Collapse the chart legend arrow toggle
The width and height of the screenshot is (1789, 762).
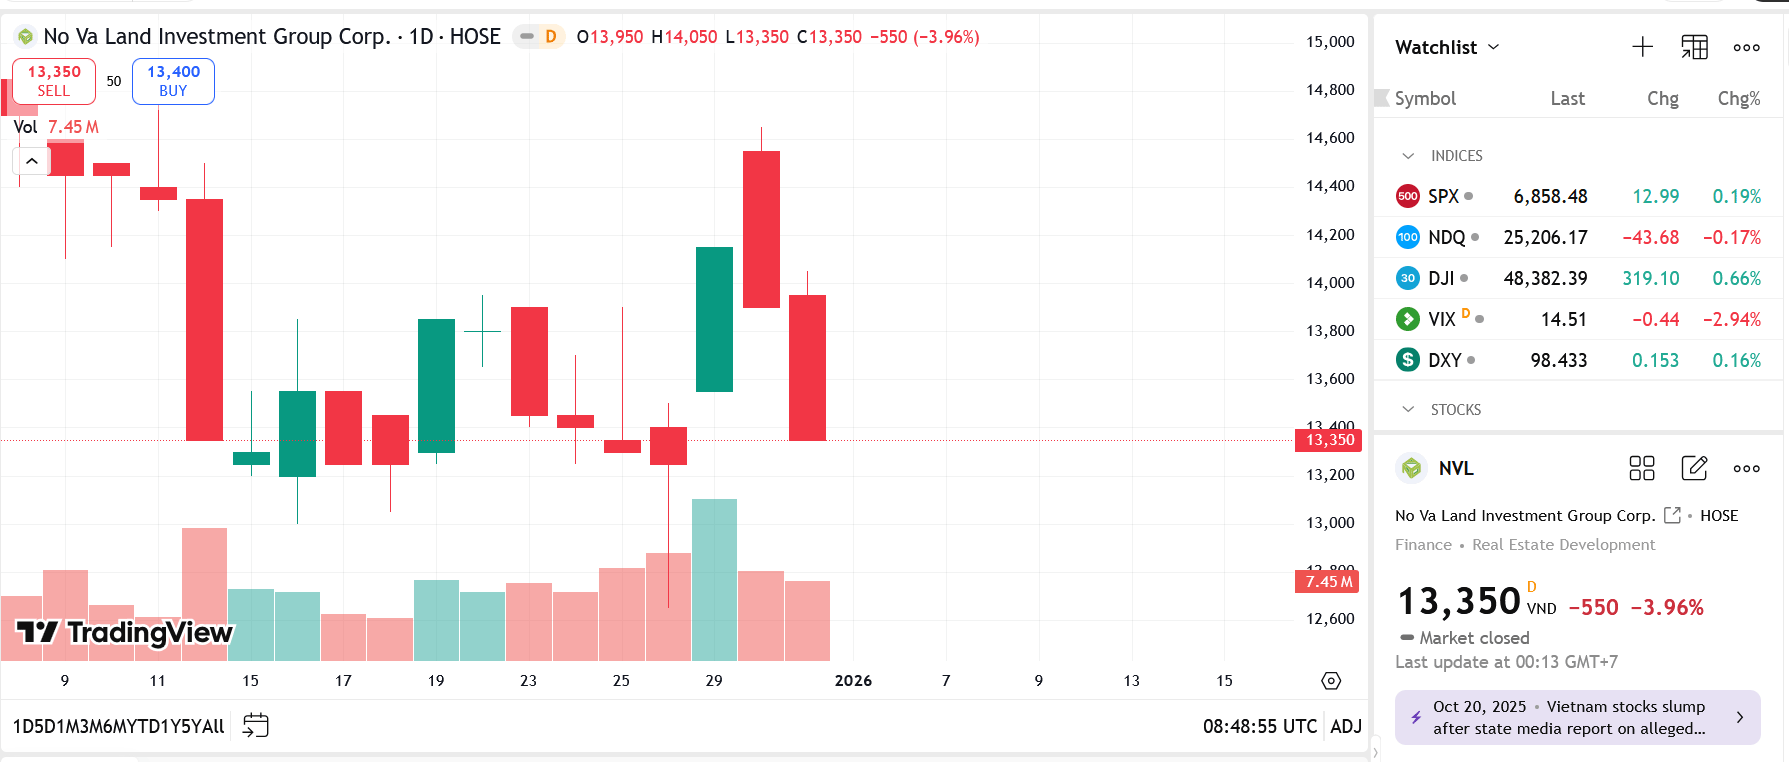(32, 161)
